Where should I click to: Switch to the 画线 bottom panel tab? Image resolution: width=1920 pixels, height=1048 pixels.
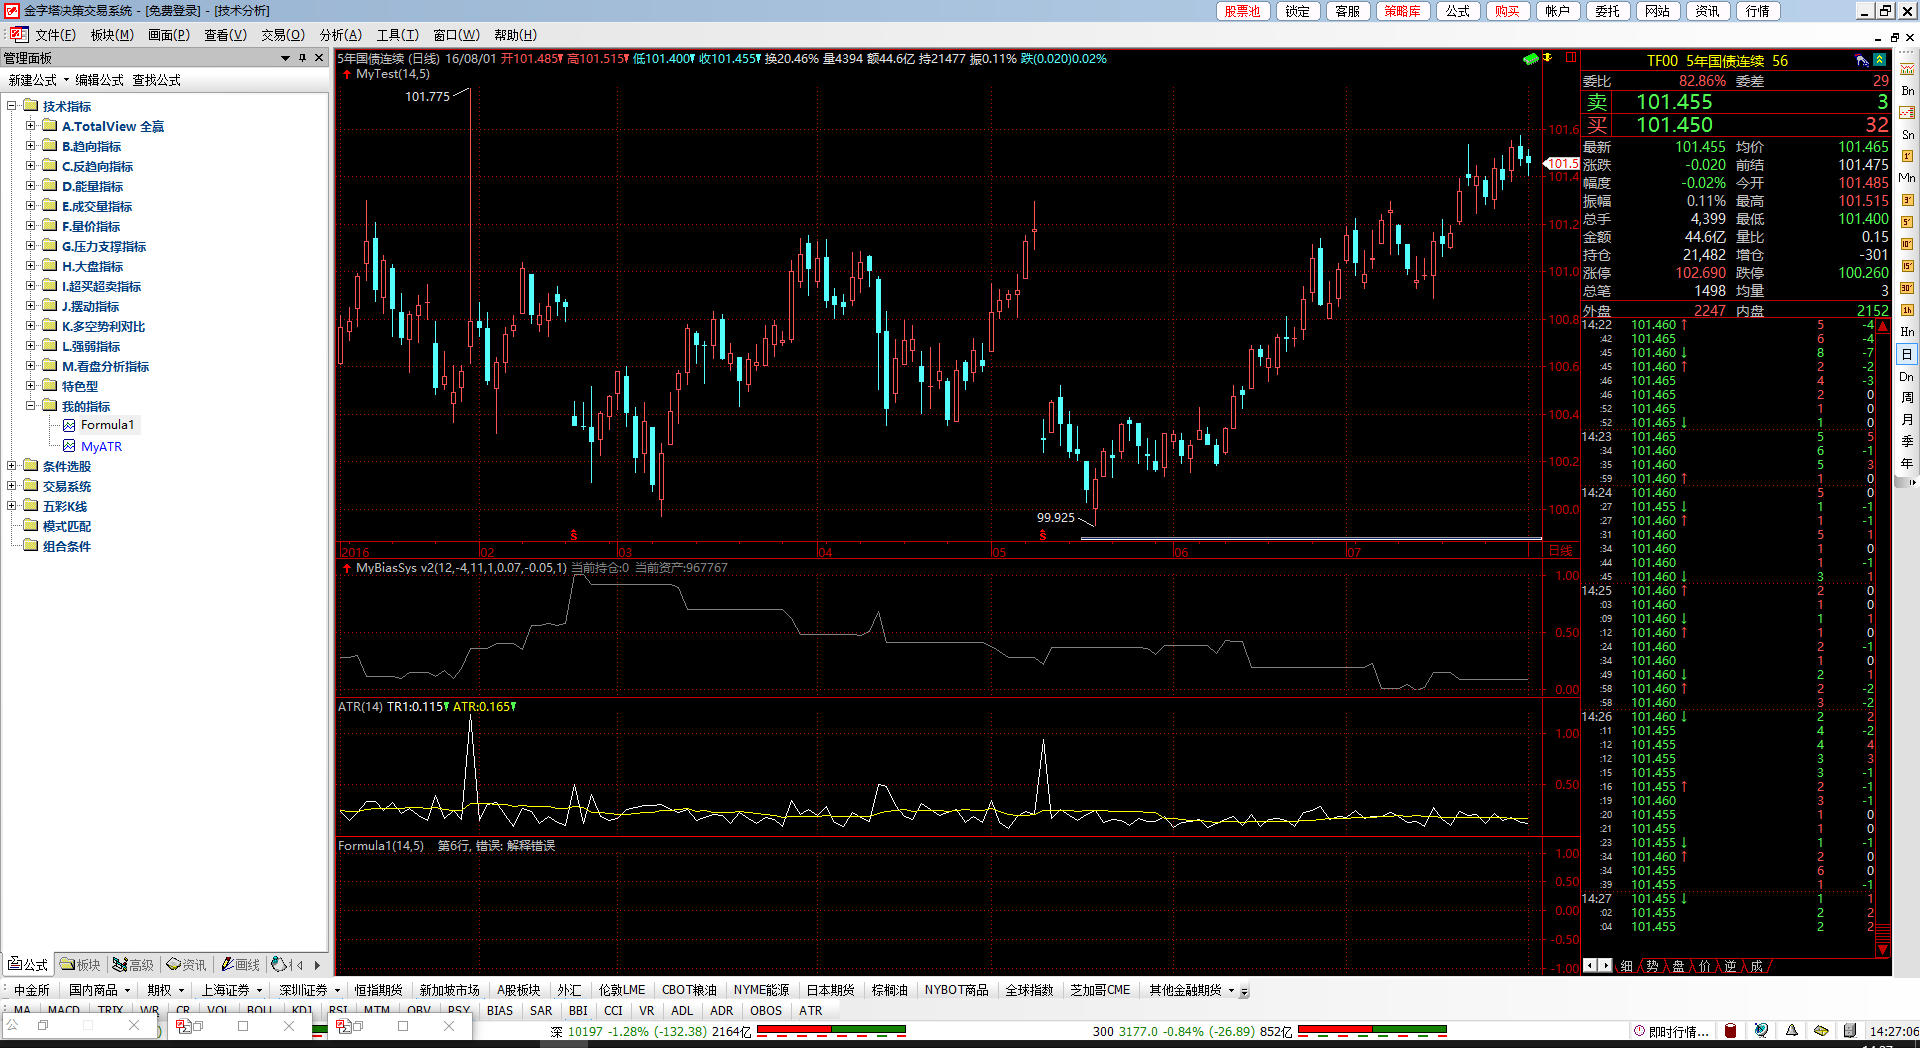click(240, 965)
